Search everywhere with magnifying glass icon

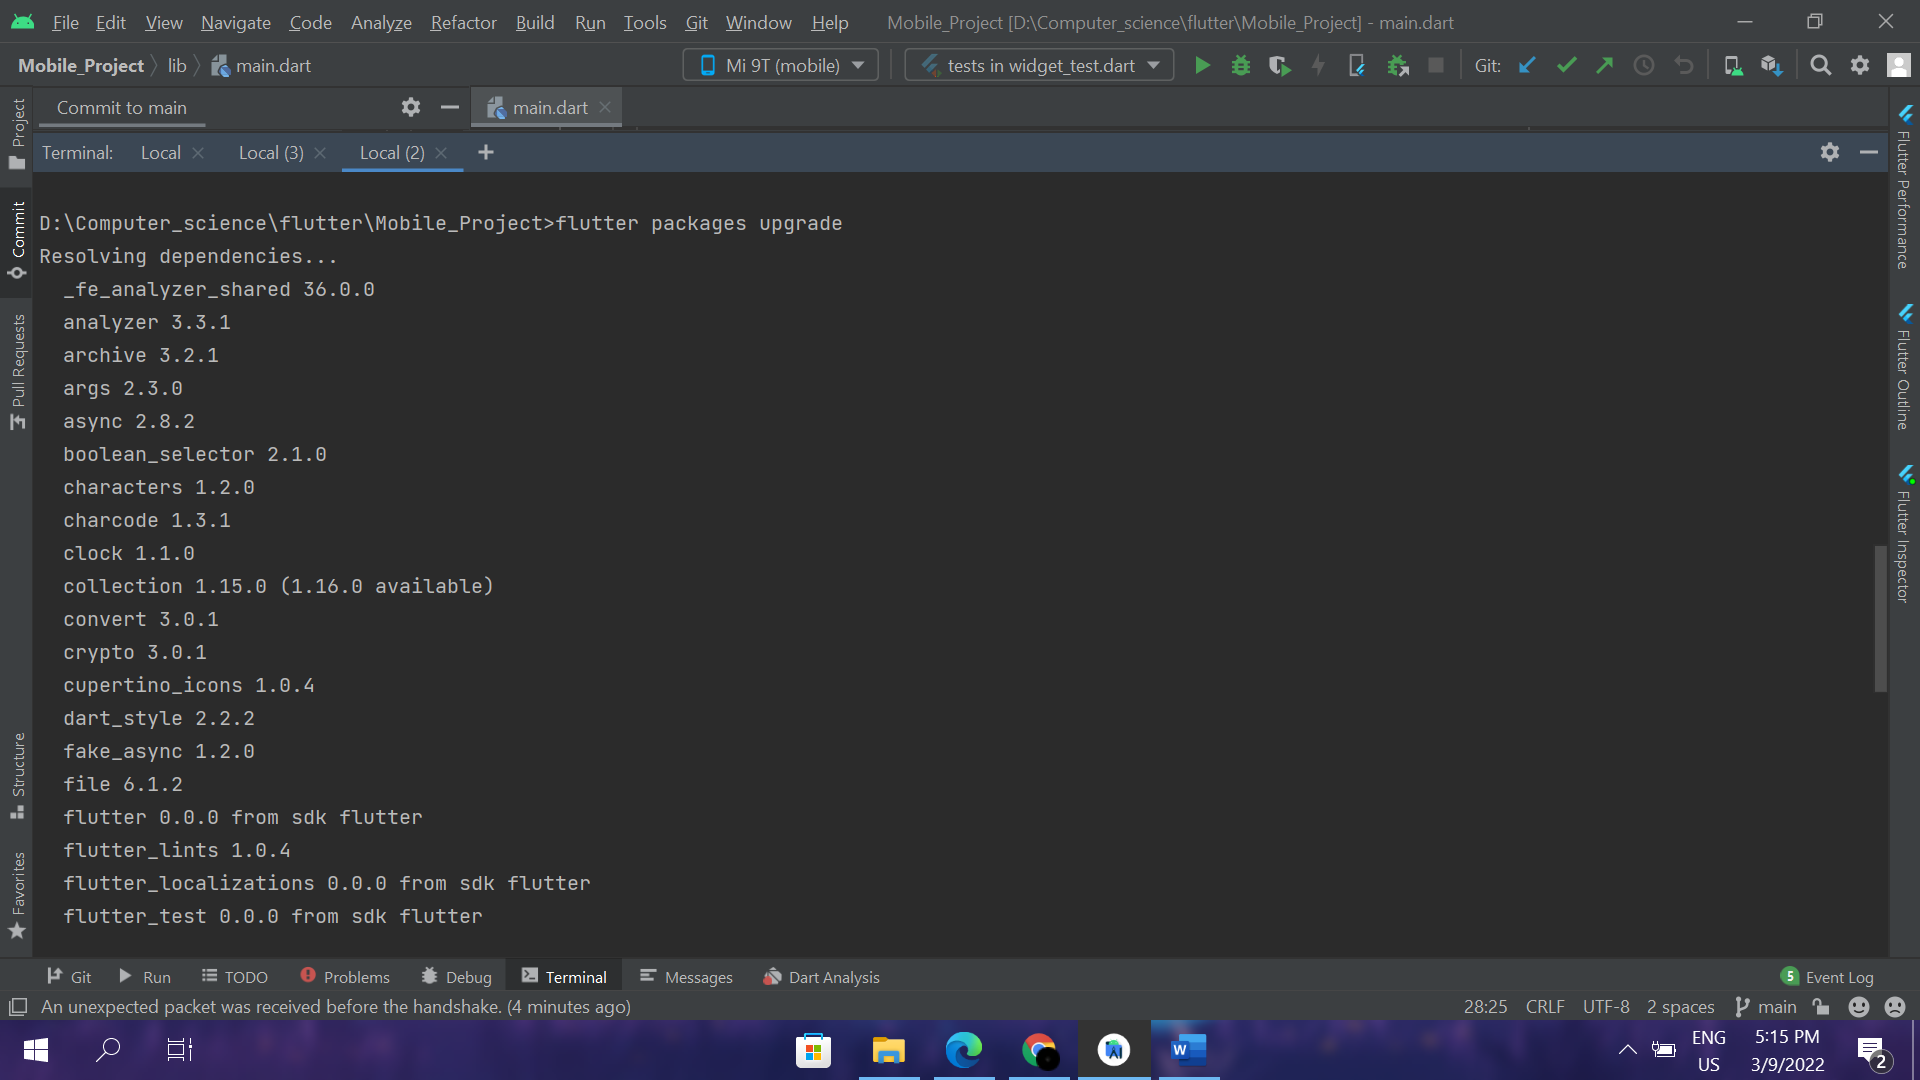click(x=1821, y=66)
